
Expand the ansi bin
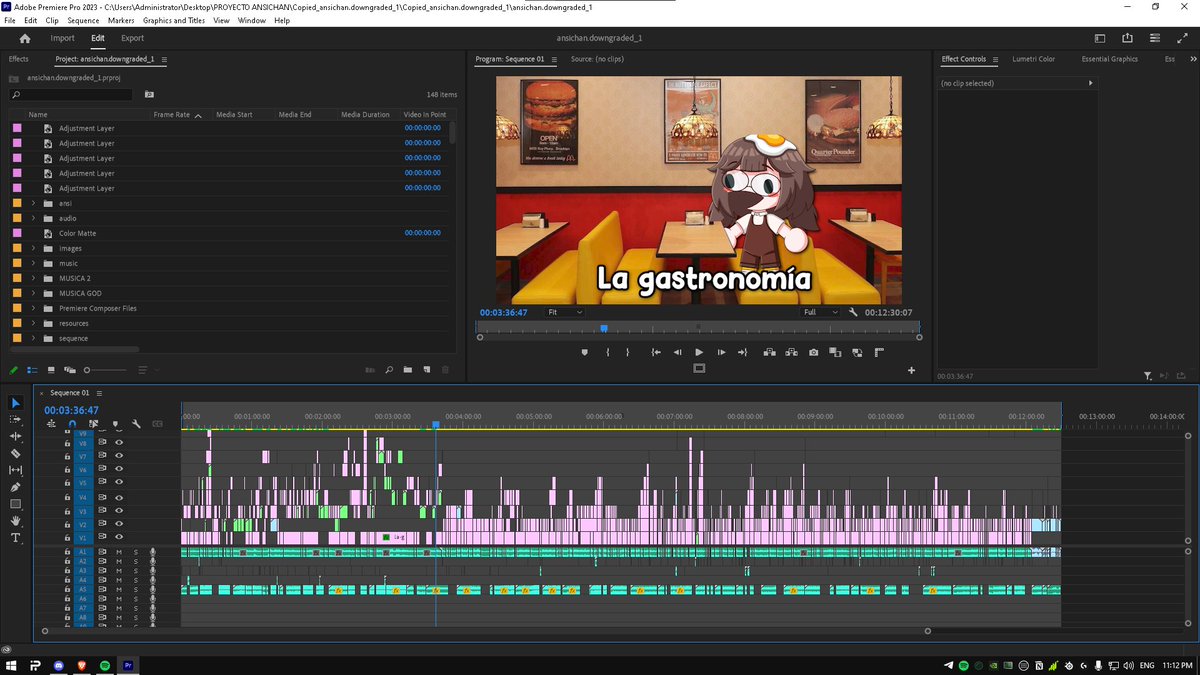(33, 203)
